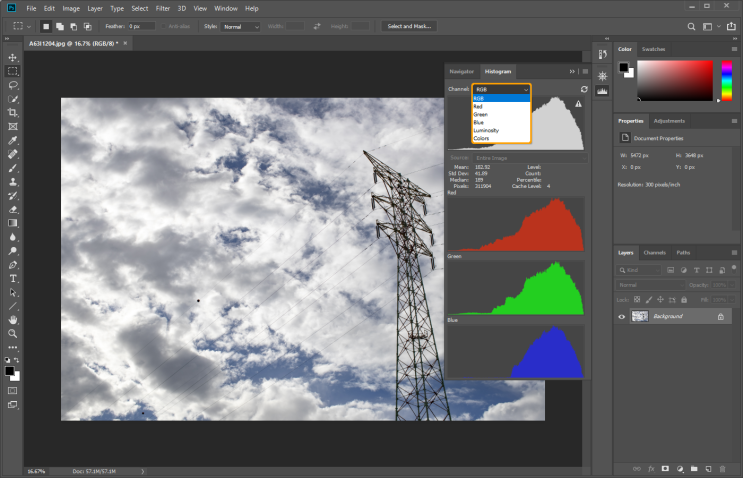Viewport: 743px width, 478px height.
Task: Select the Line tool
Action: tap(13, 306)
